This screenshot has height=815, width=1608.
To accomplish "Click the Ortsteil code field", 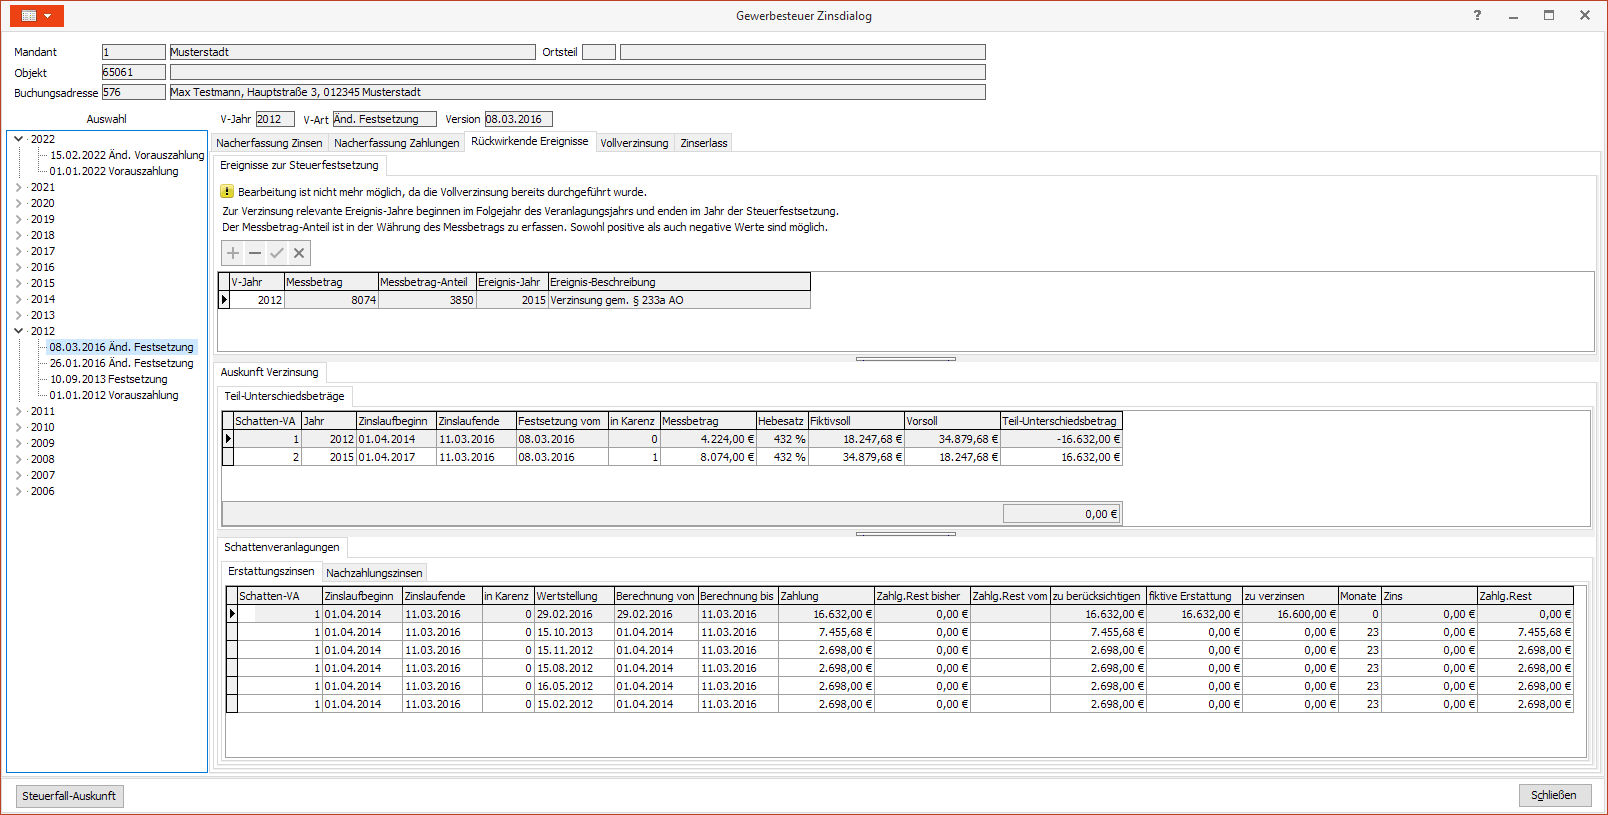I will click(599, 52).
